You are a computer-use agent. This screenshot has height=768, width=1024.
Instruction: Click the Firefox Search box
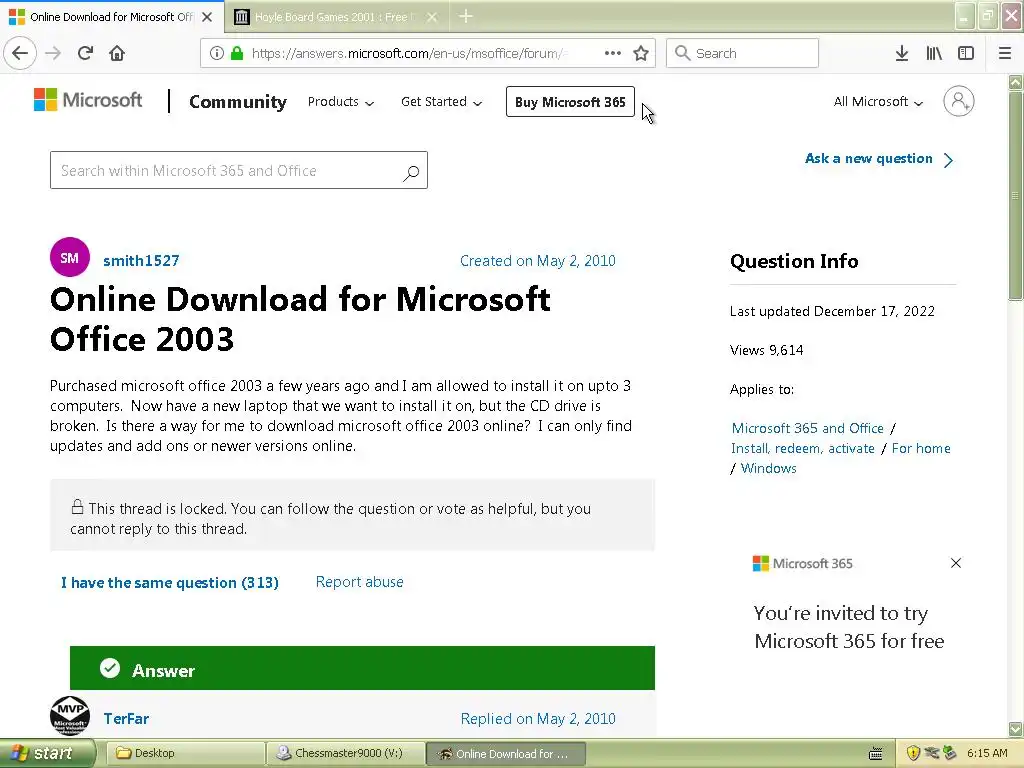coord(742,53)
